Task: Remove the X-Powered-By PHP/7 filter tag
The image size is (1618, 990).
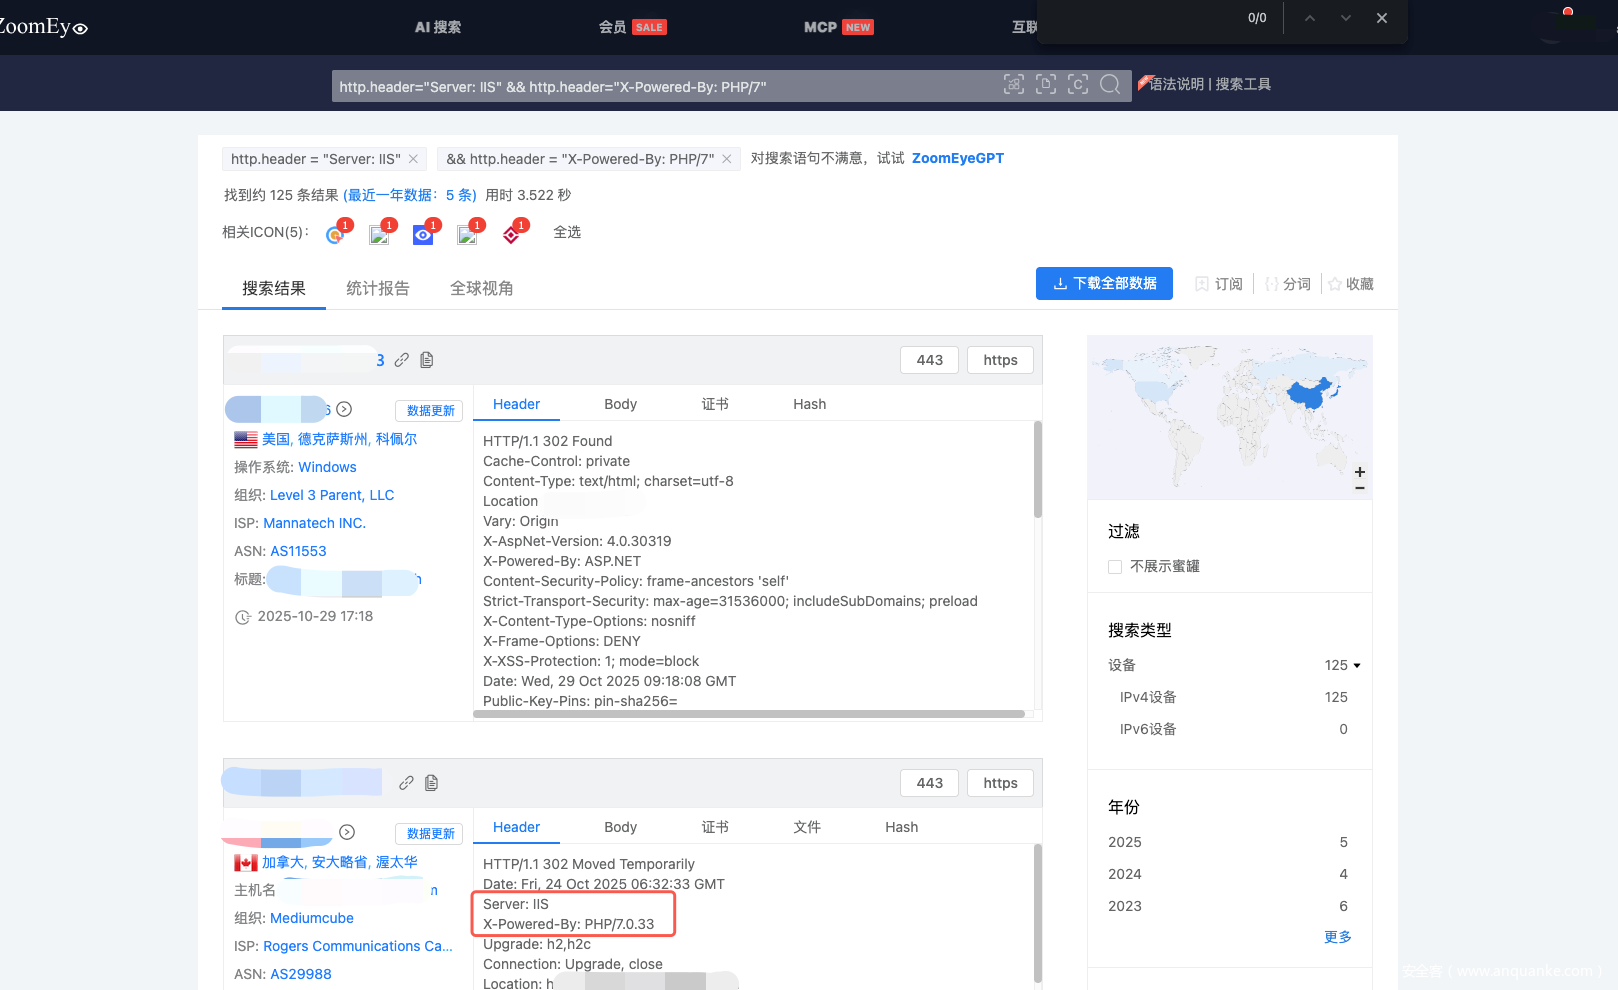Action: tap(727, 159)
